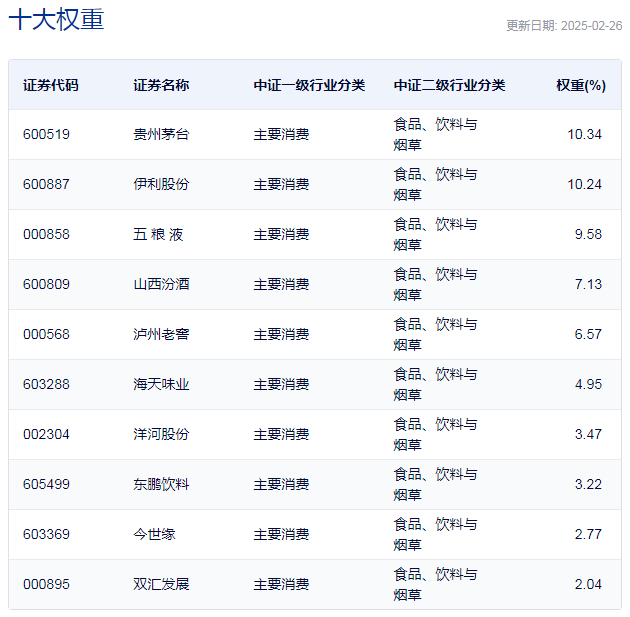Click the 中证一级行业分类 column header

(x=309, y=85)
